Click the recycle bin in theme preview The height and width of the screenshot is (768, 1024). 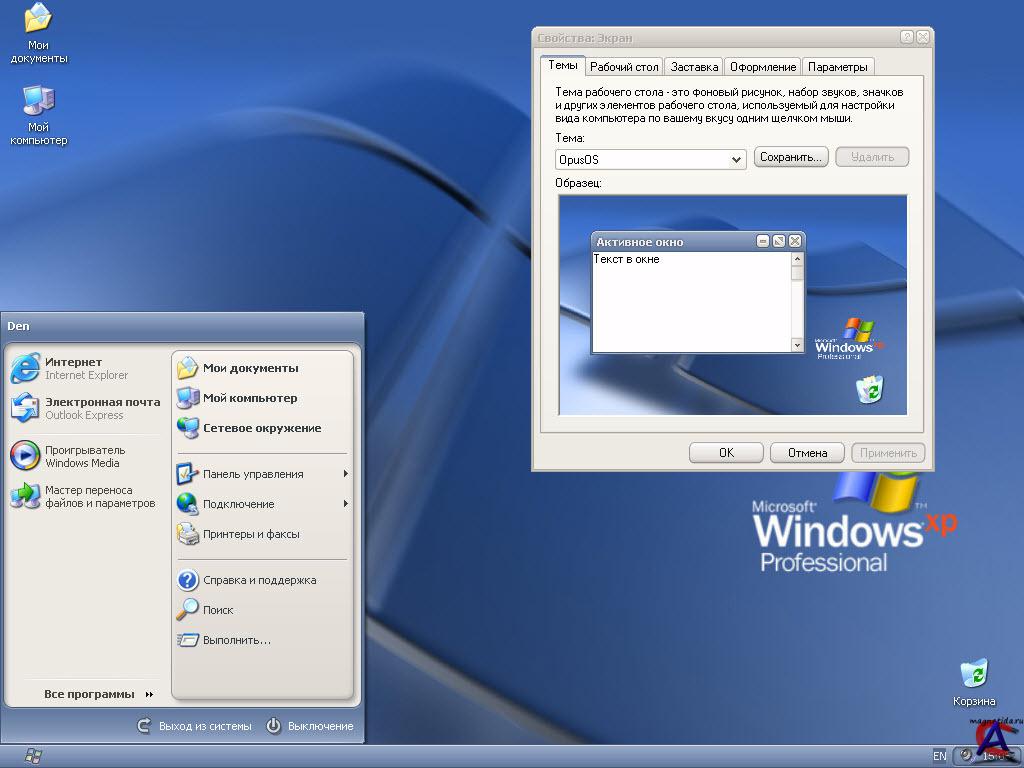[x=870, y=389]
